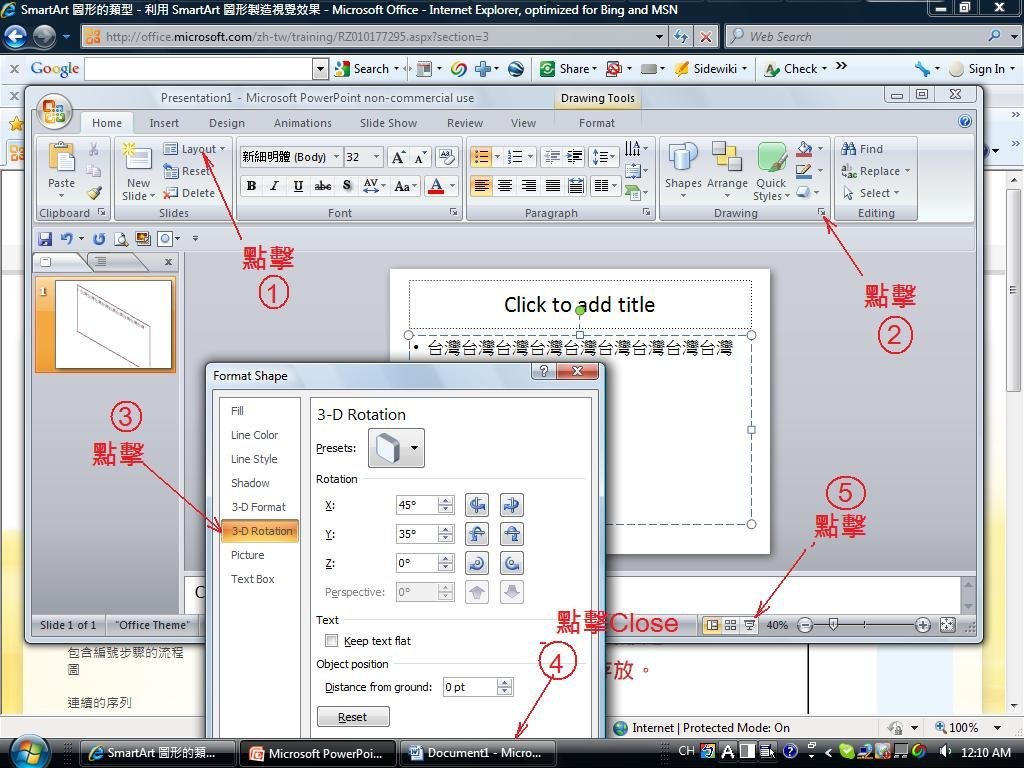Open the Layout dropdown in Slides group
The image size is (1024, 768).
(194, 149)
